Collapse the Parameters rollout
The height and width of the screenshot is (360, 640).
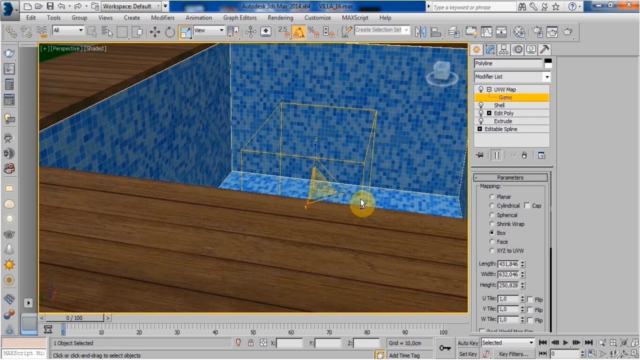(x=510, y=178)
